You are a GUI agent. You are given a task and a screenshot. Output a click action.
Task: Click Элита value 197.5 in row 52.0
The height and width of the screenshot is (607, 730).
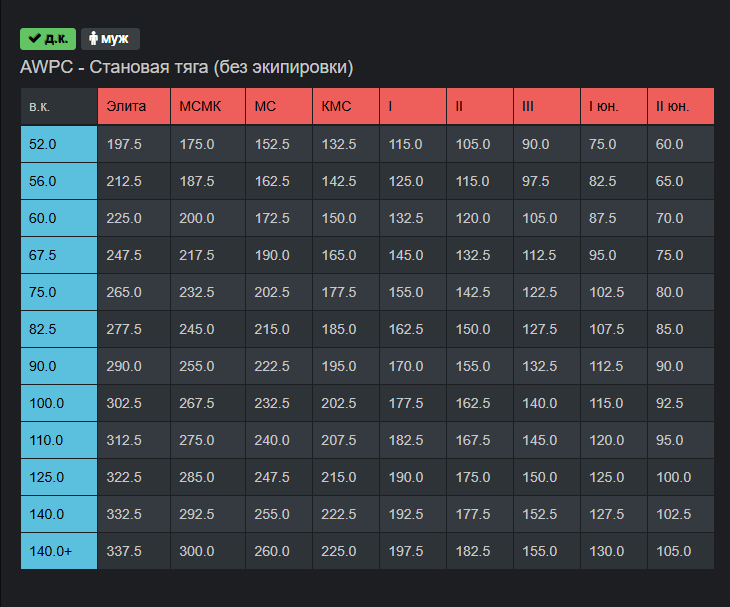[134, 144]
